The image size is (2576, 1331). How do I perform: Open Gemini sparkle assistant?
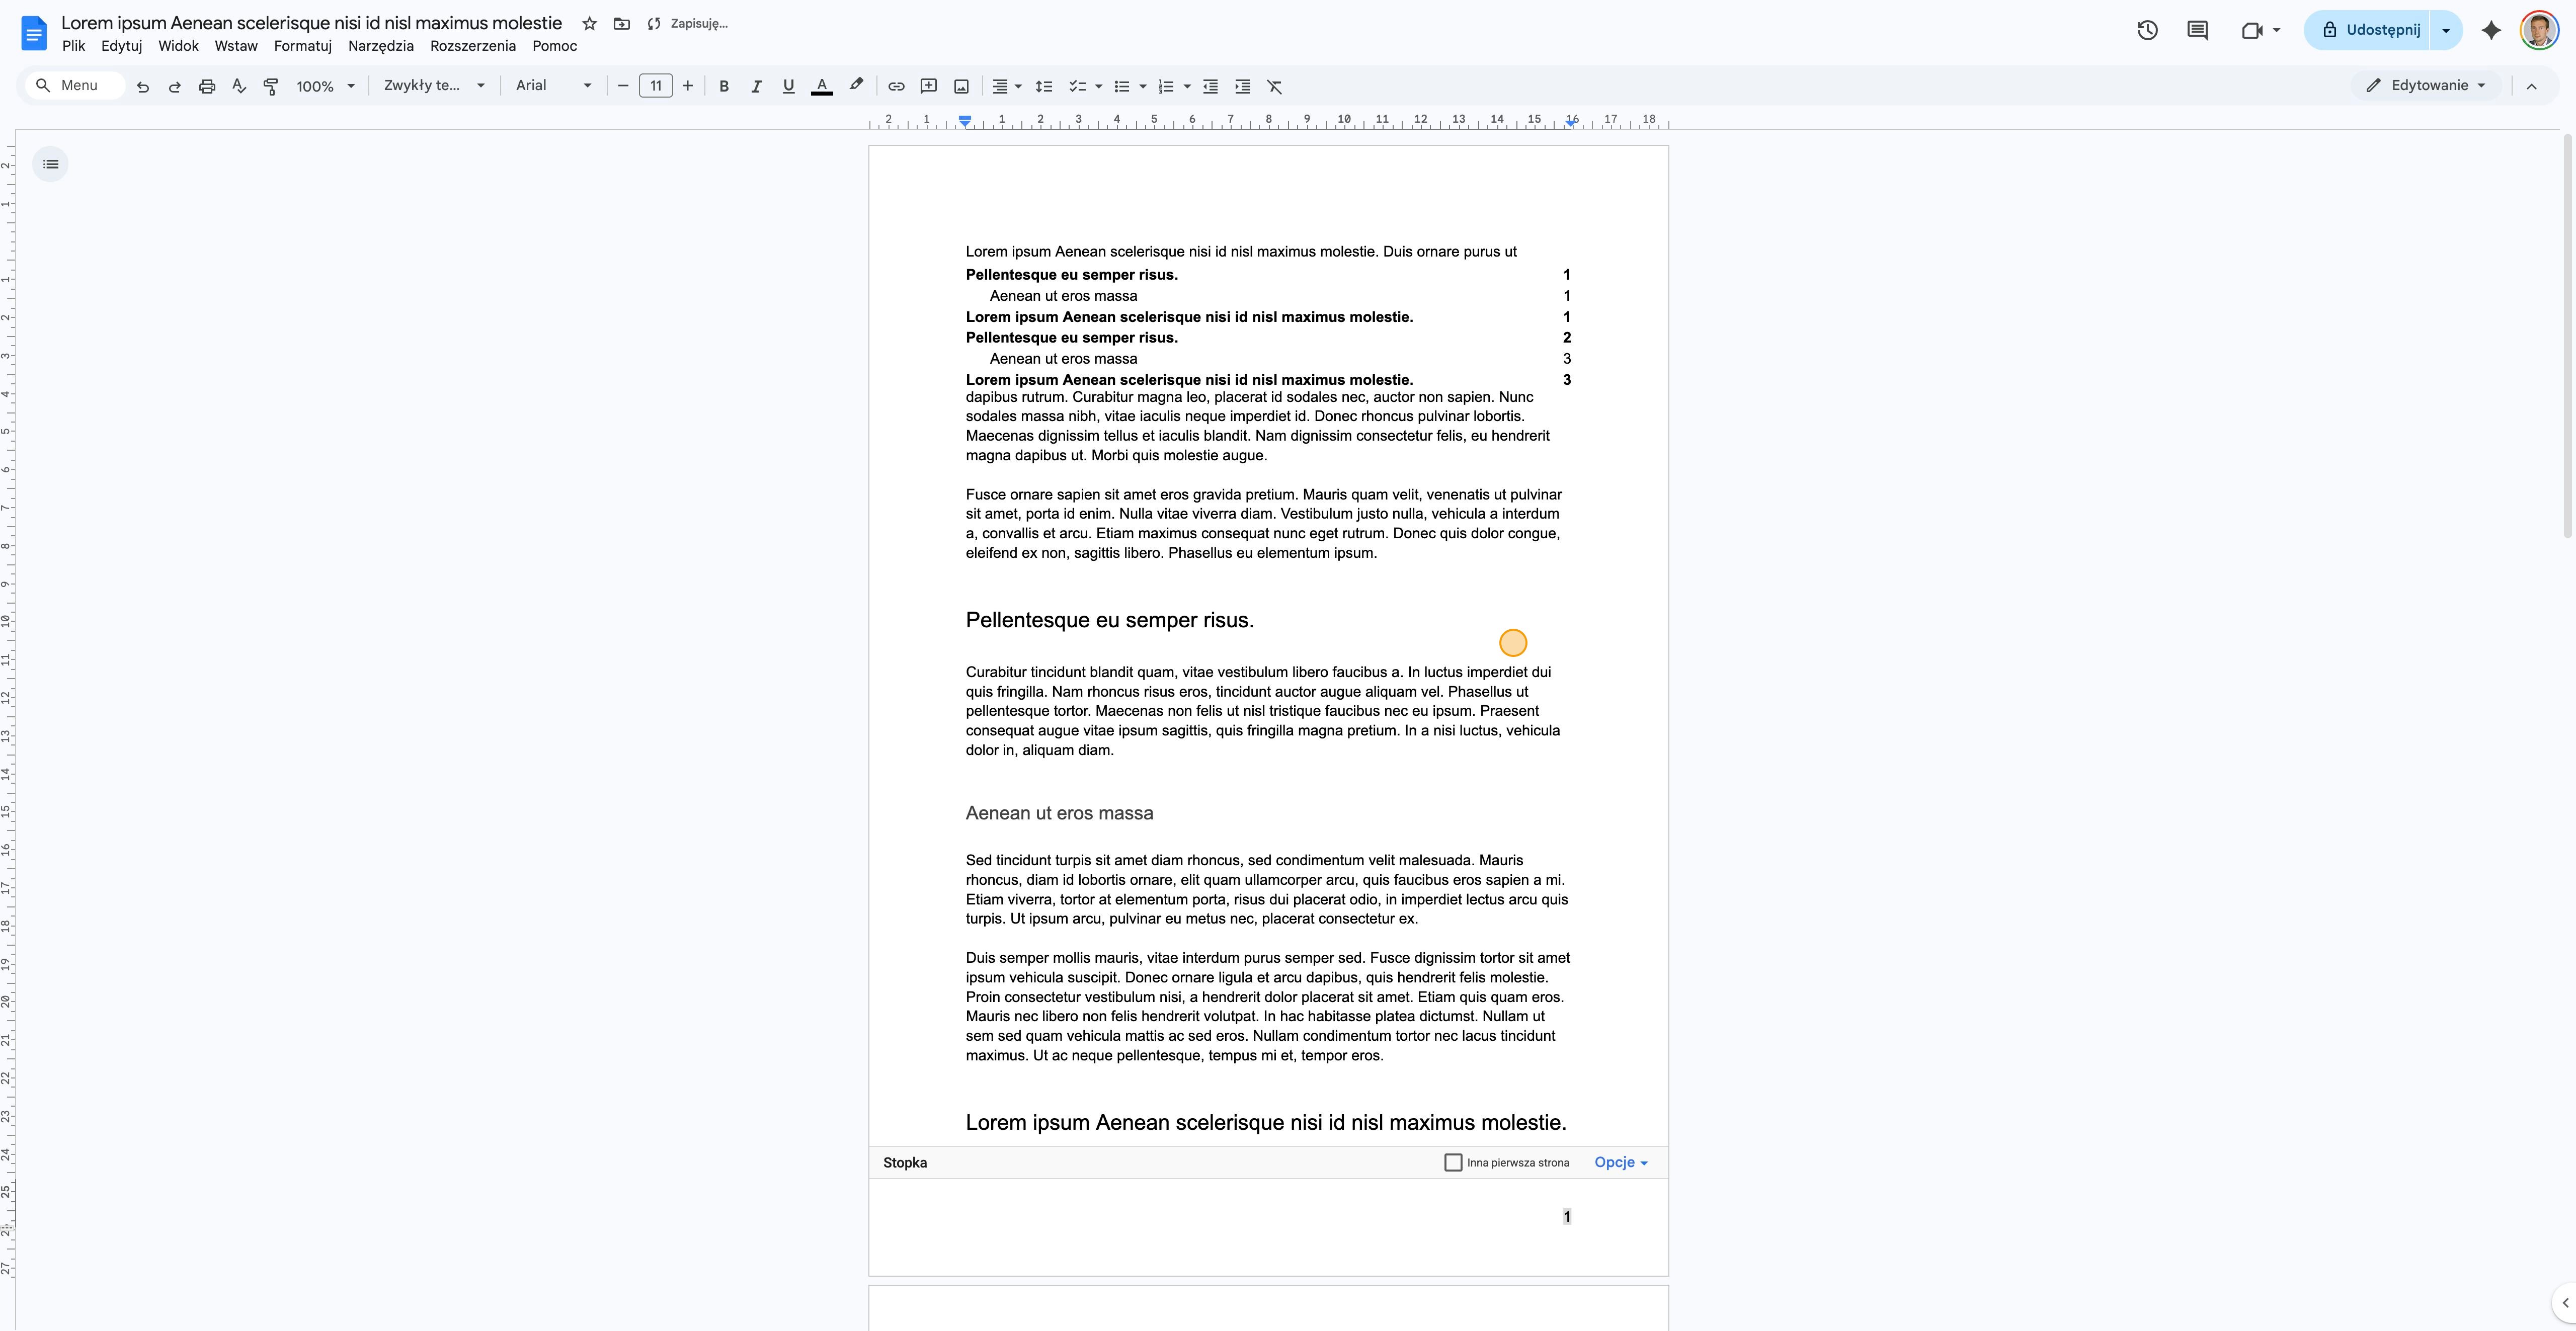pos(2492,30)
